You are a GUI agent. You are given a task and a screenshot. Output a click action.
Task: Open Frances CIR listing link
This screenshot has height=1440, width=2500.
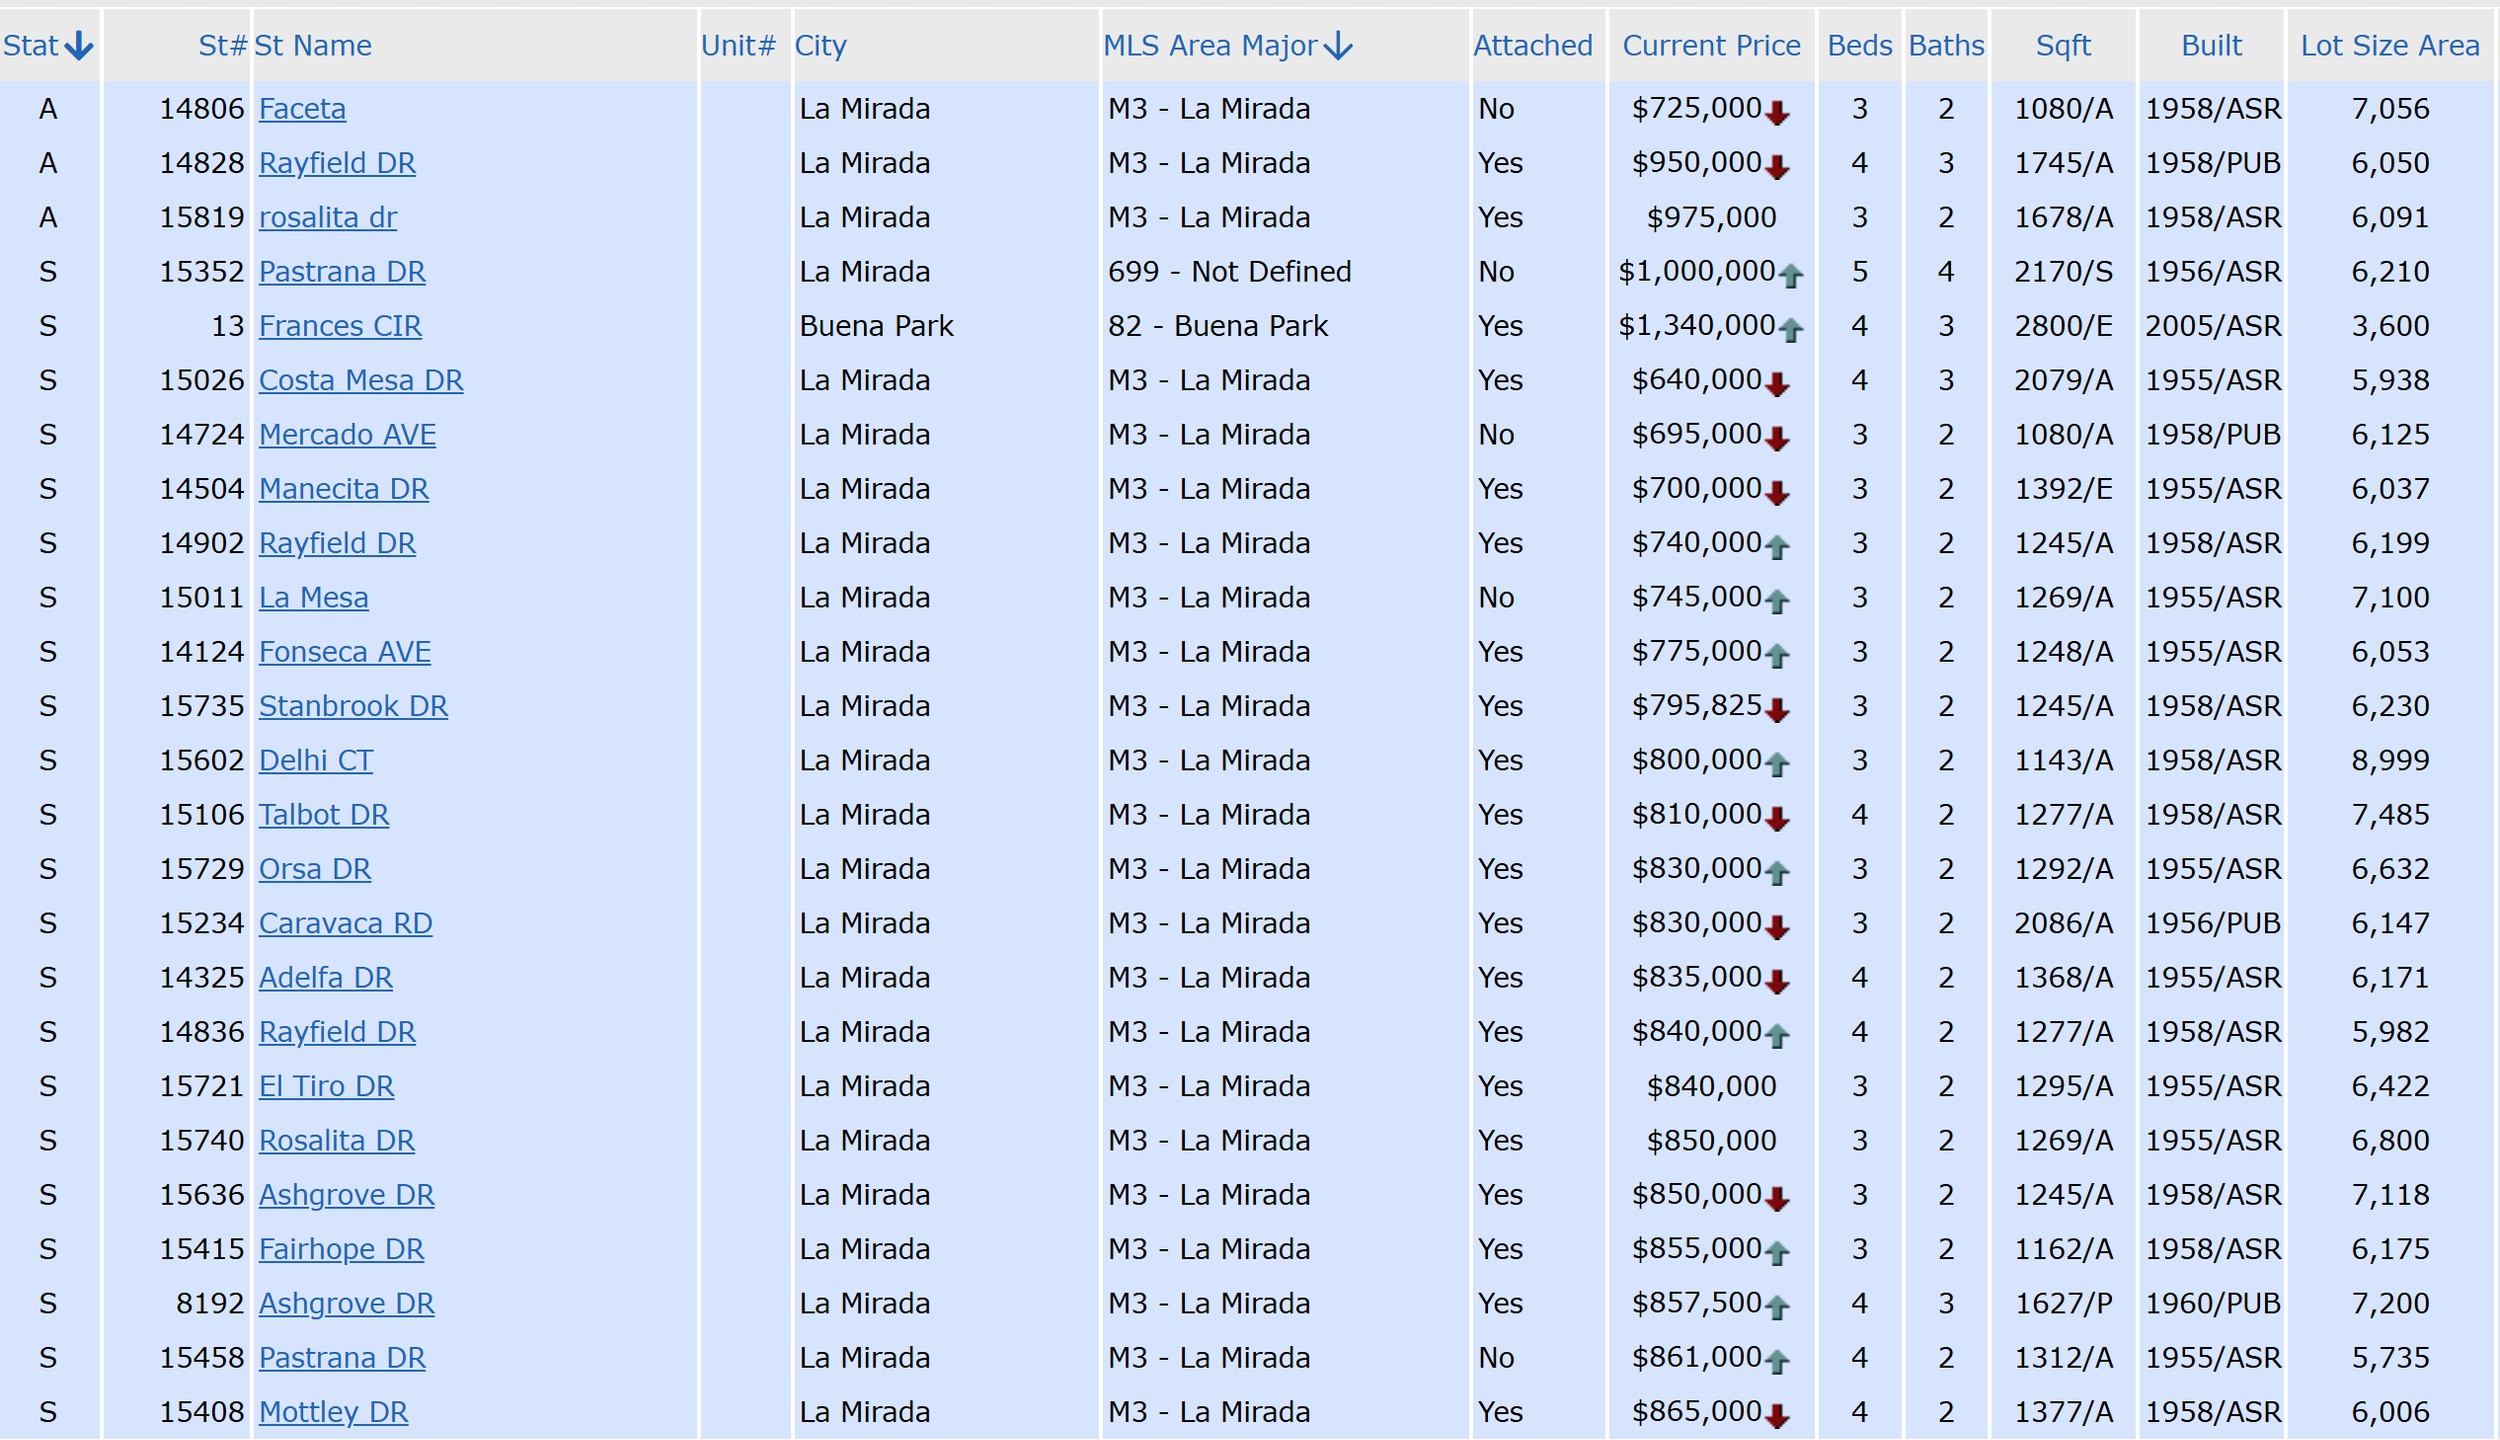click(x=340, y=326)
